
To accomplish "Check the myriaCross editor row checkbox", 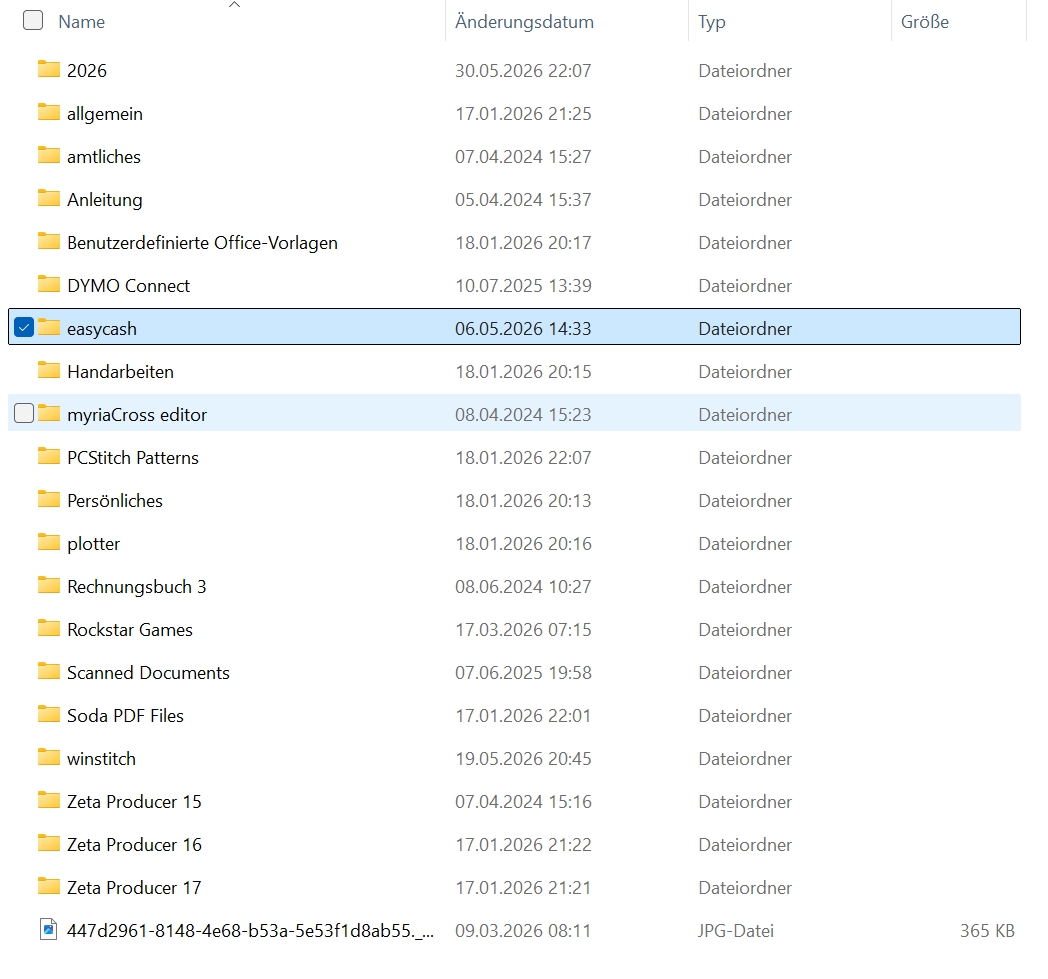I will click(24, 414).
